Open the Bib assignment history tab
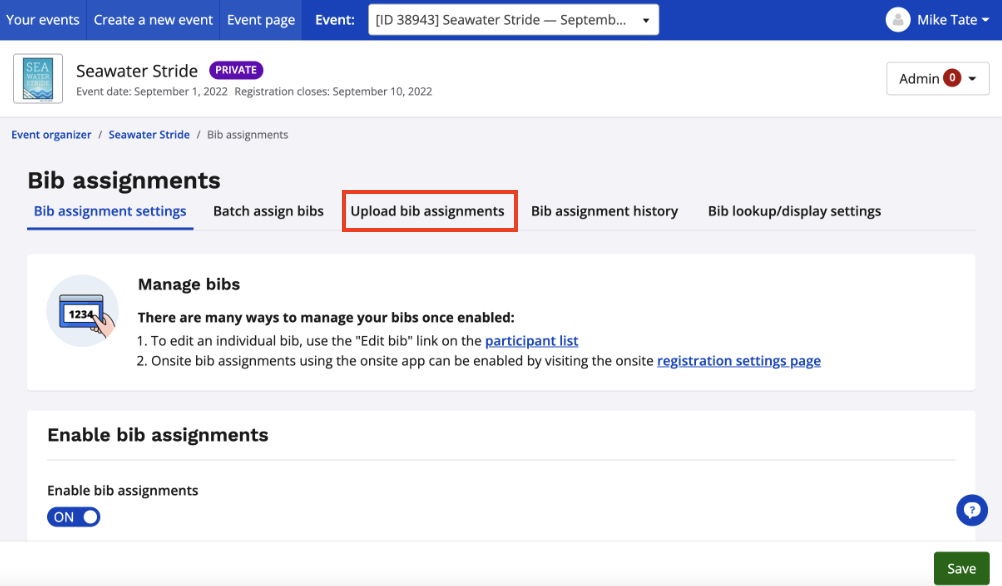 click(604, 212)
